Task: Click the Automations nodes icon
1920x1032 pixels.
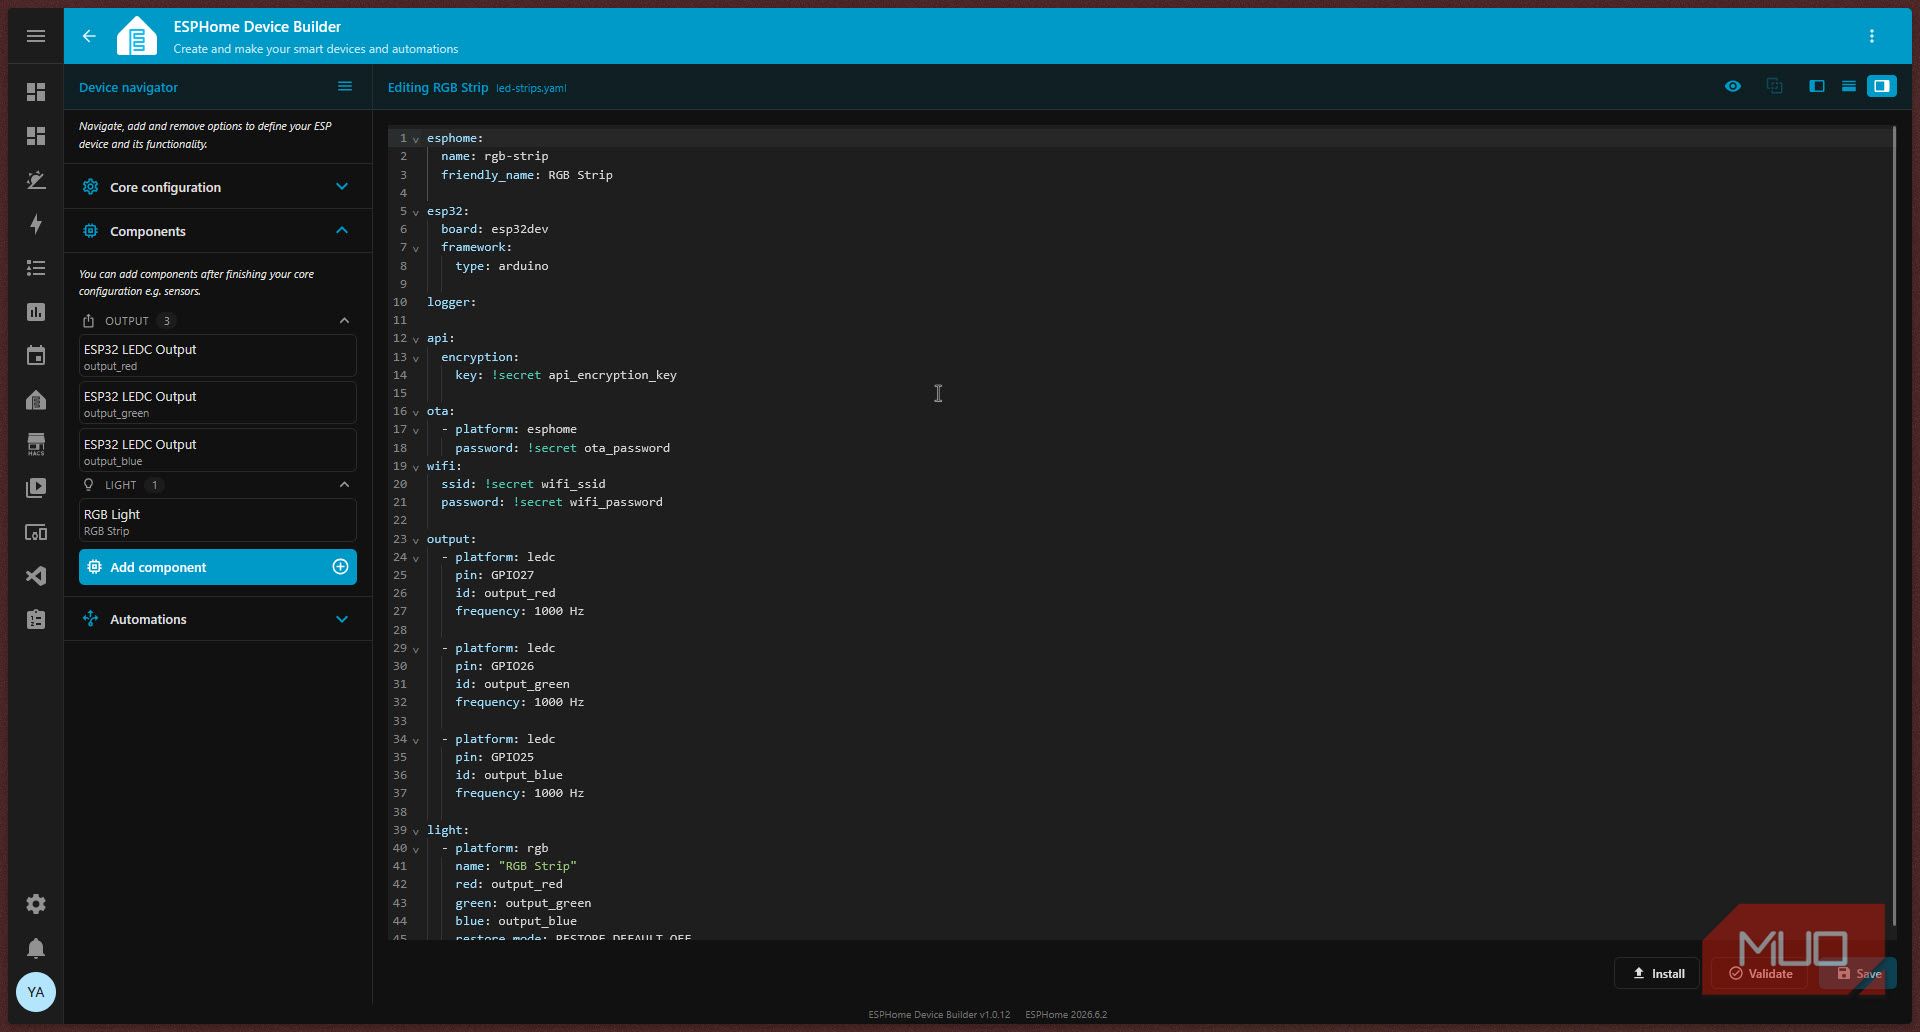Action: click(x=90, y=619)
